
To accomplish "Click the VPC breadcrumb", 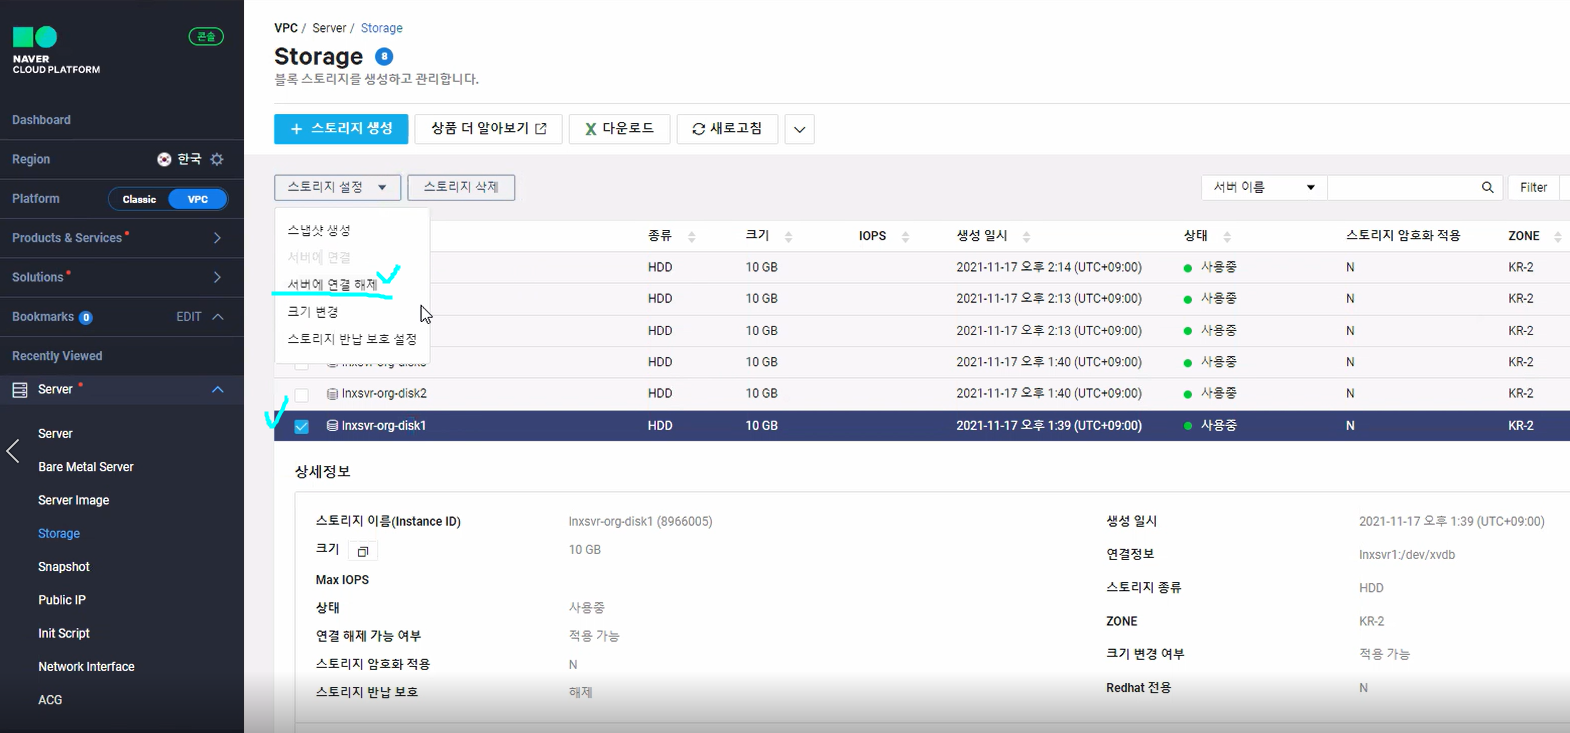I will [286, 28].
